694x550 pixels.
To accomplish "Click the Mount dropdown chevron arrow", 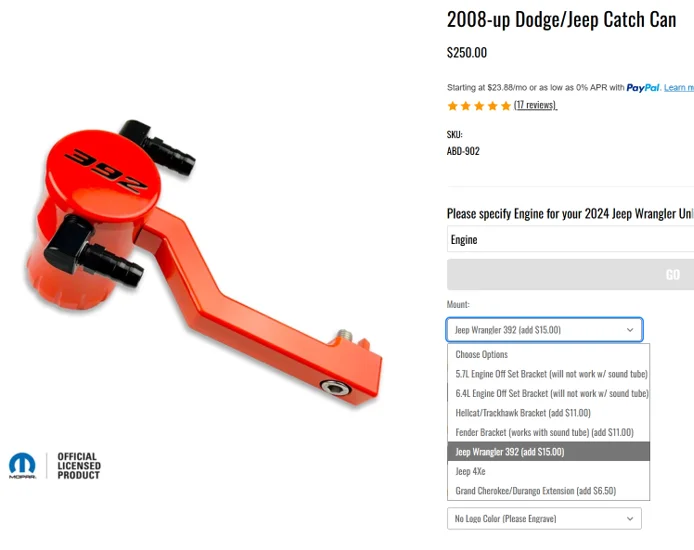I will pyautogui.click(x=630, y=330).
